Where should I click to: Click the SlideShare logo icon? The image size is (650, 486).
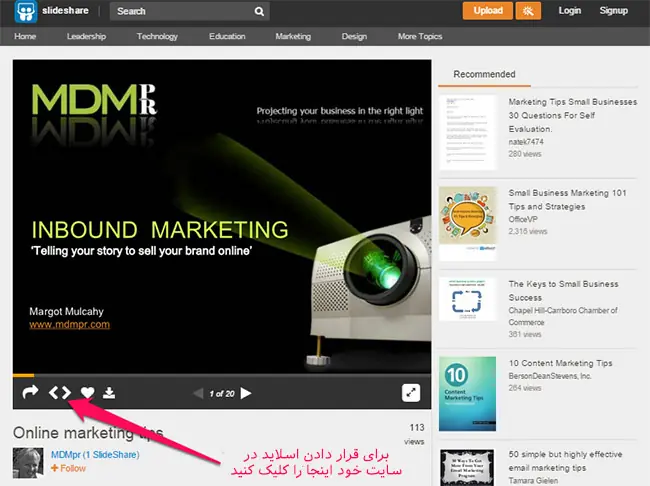click(26, 11)
